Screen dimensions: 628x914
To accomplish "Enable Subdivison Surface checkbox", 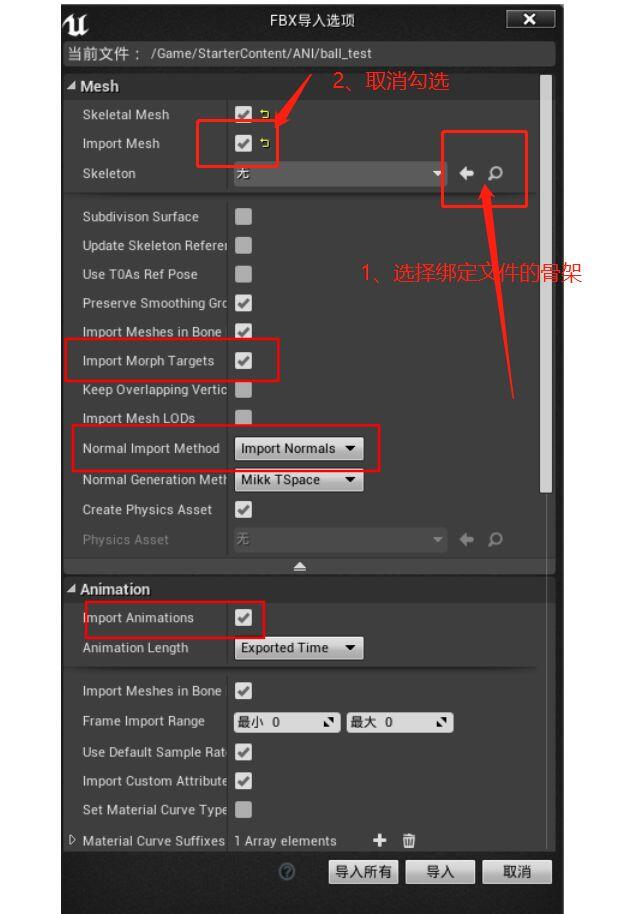I will (x=243, y=216).
